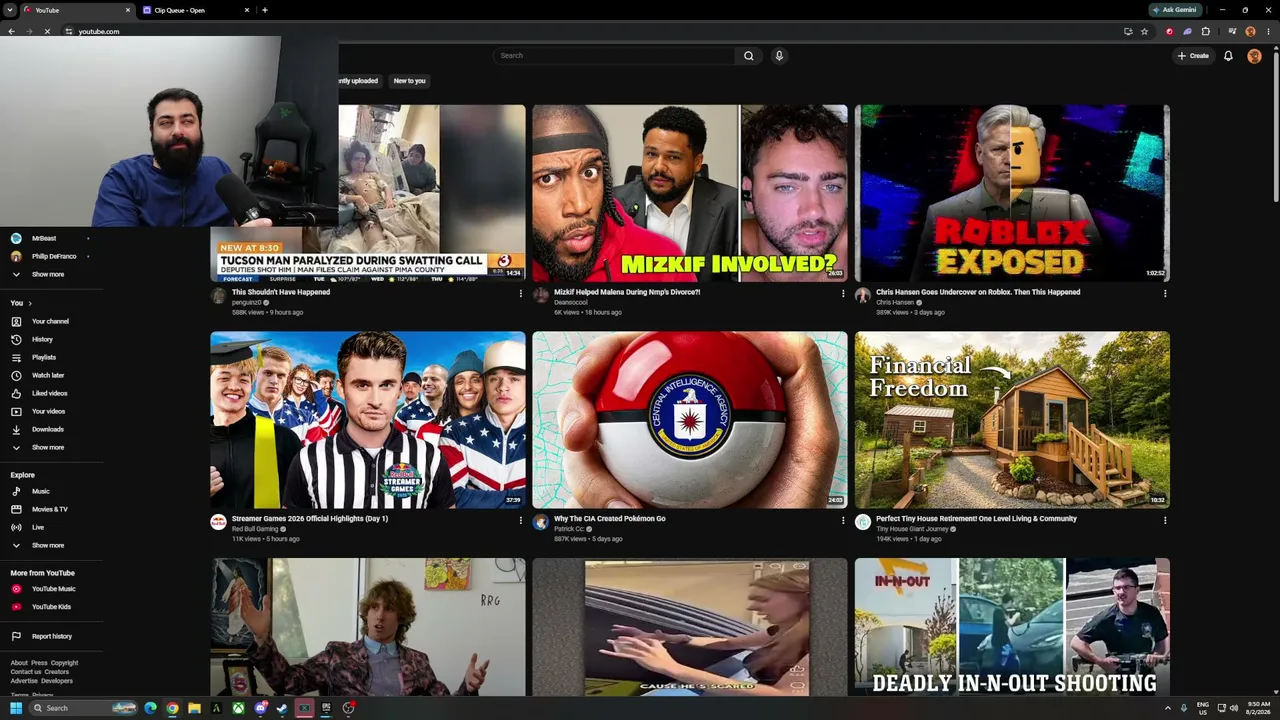
Task: Open Report history in the sidebar
Action: coord(51,636)
